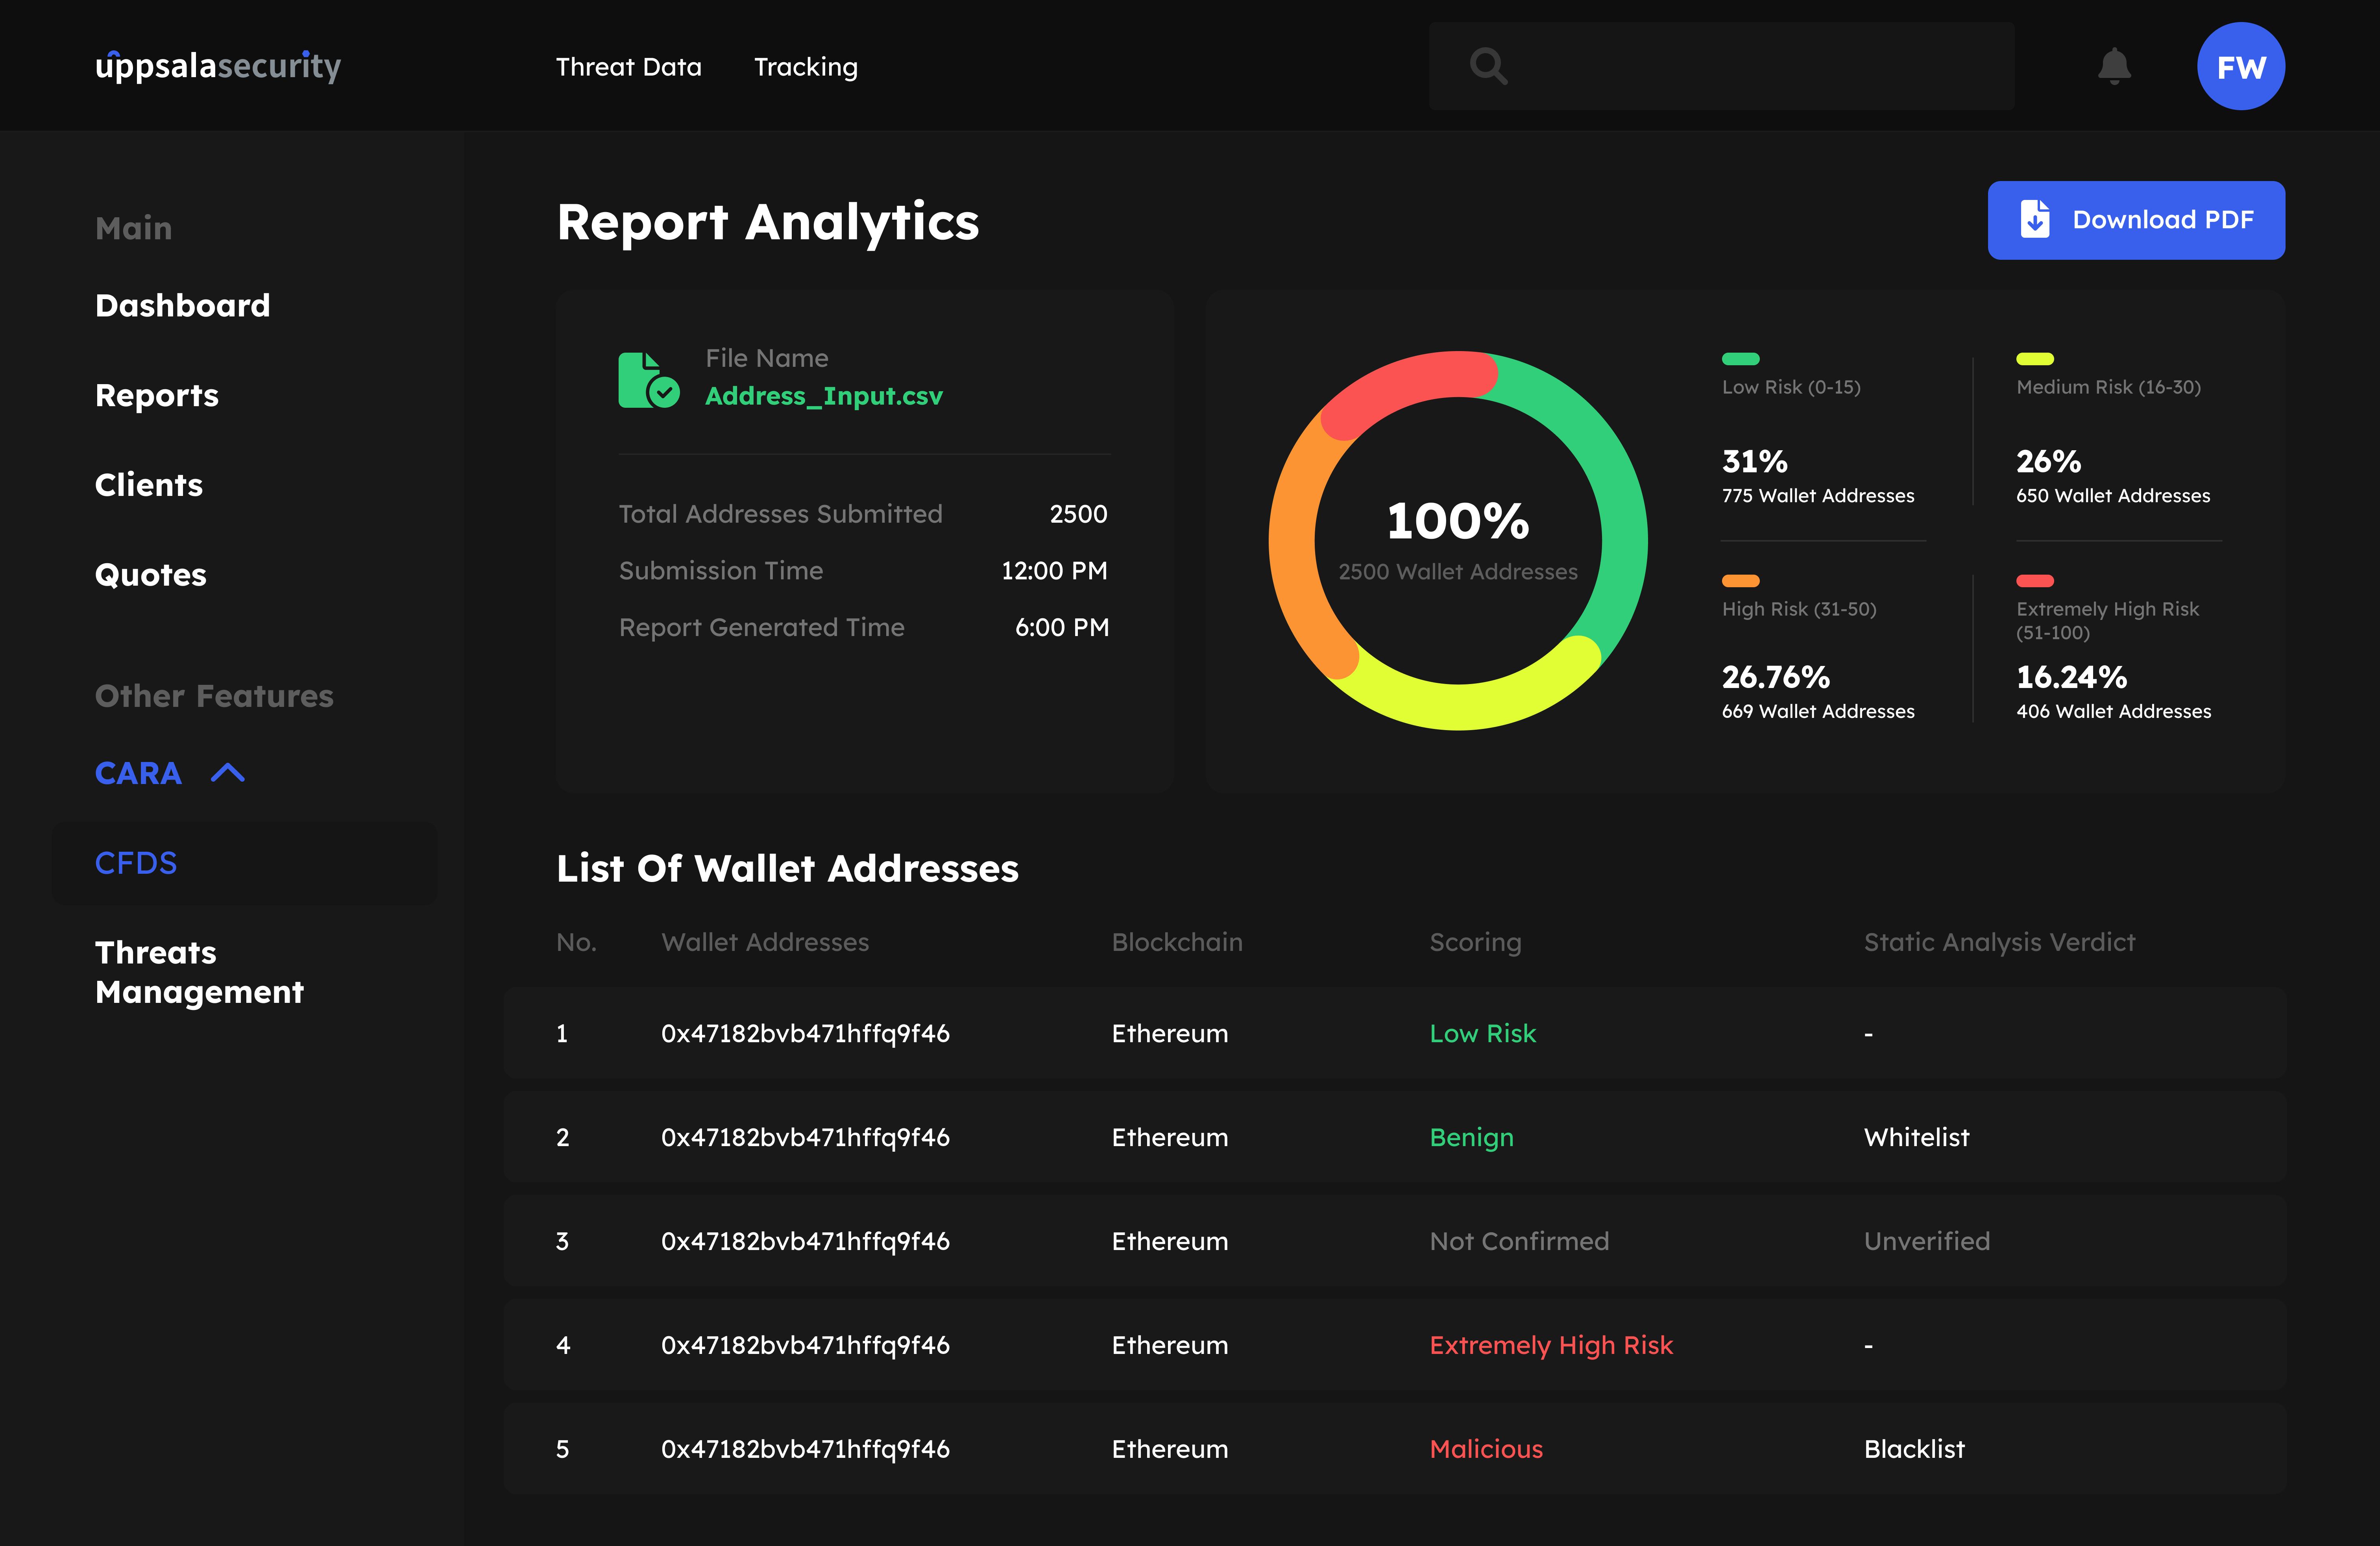Open the Tracking menu
Viewport: 2380px width, 1546px height.
[805, 67]
